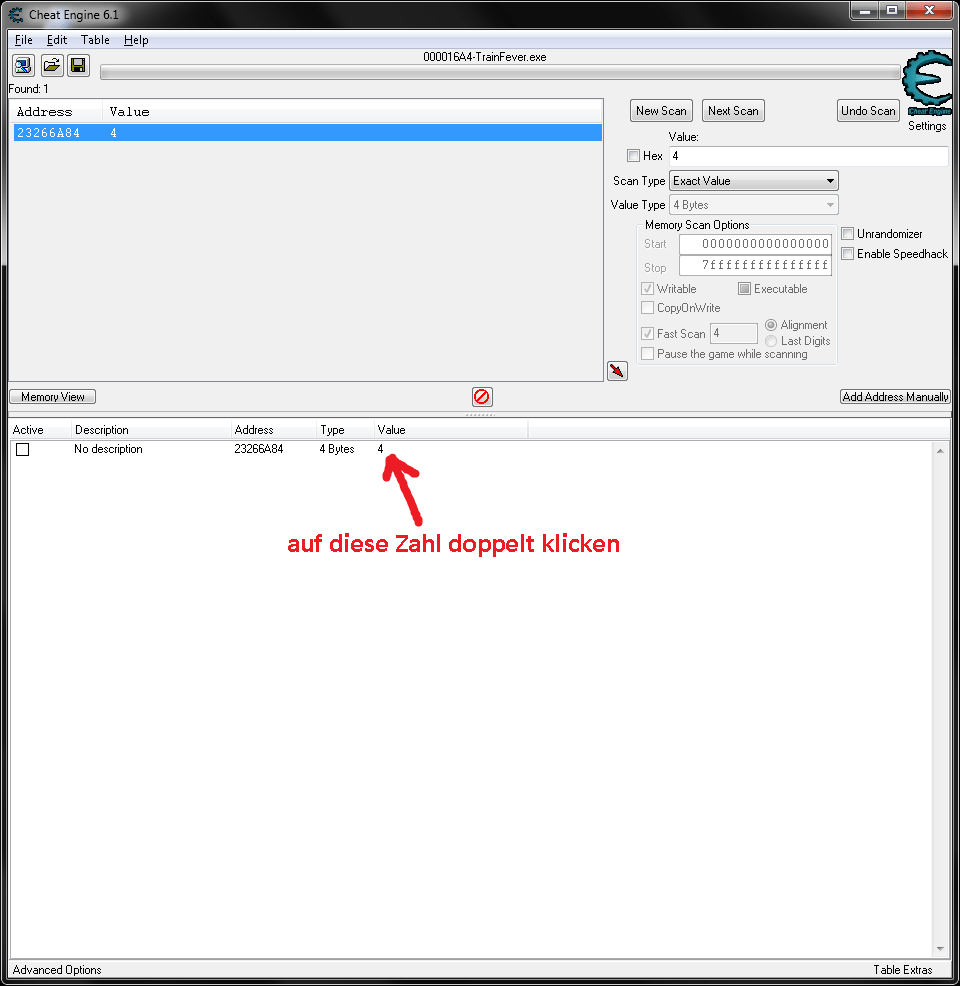The image size is (960, 986).
Task: Open the File menu
Action: point(24,40)
